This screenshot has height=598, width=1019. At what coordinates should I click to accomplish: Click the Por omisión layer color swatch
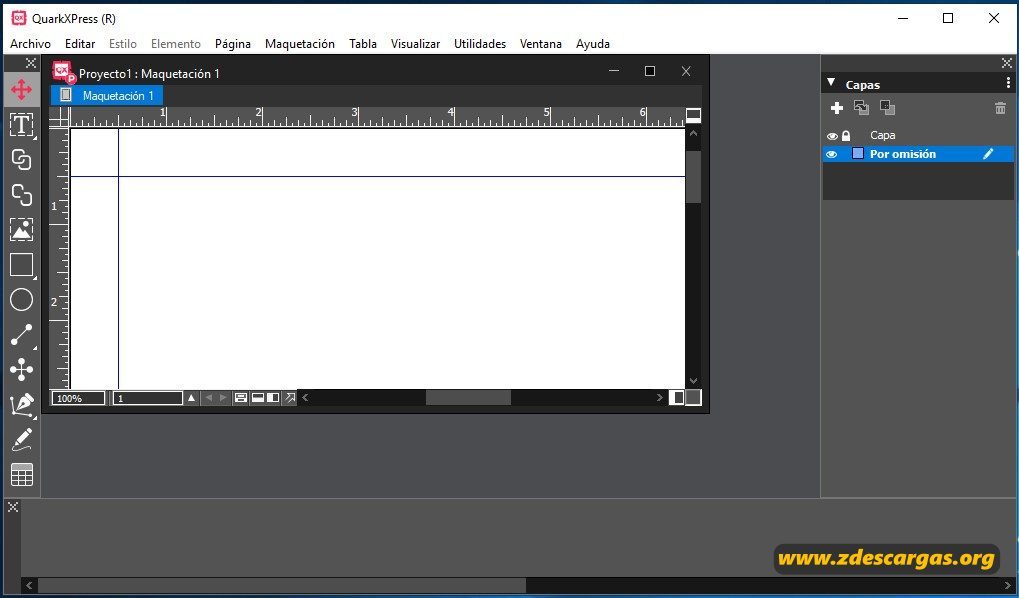pos(858,153)
